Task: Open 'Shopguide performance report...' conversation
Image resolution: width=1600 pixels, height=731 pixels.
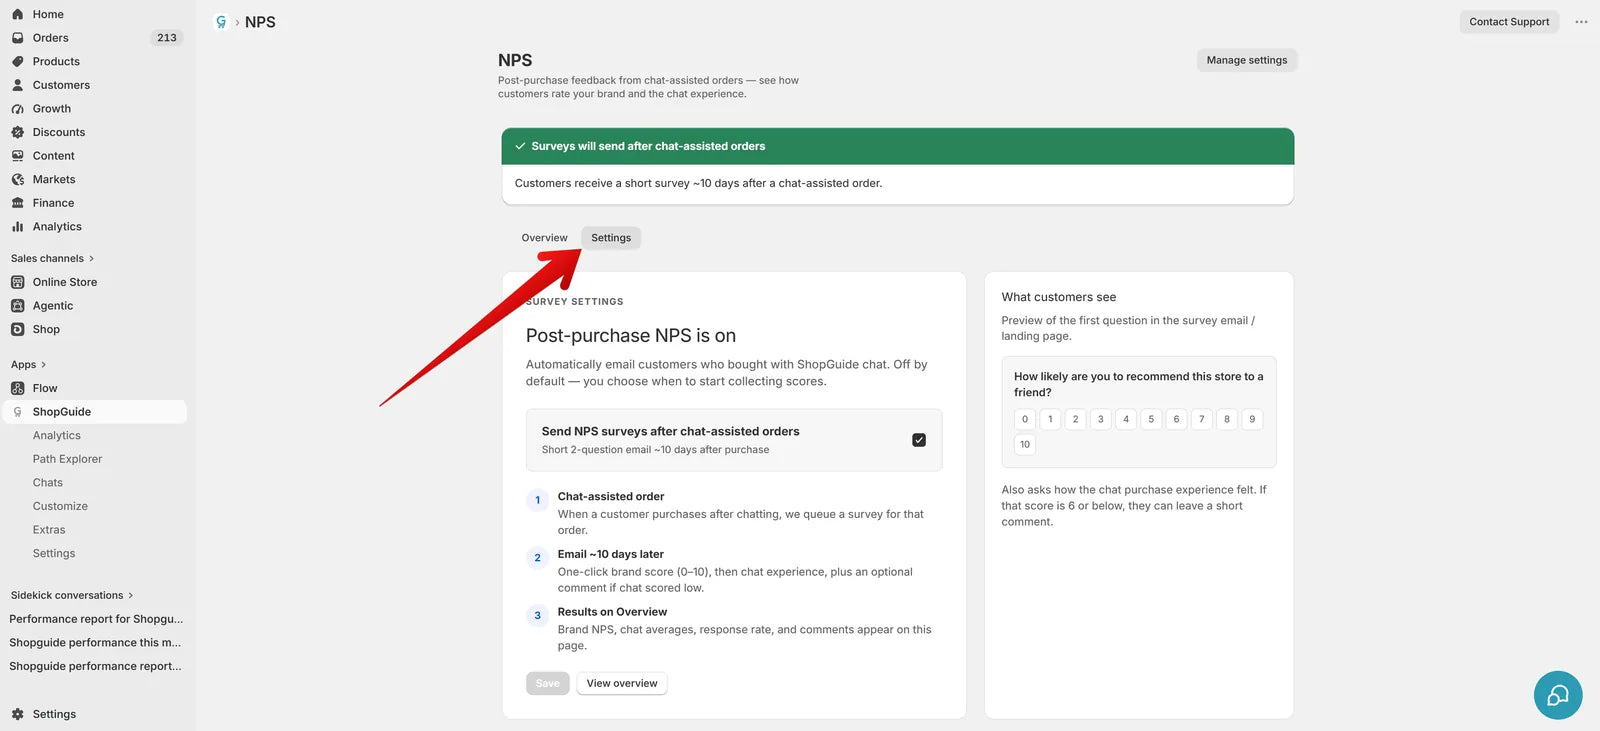Action: point(96,666)
